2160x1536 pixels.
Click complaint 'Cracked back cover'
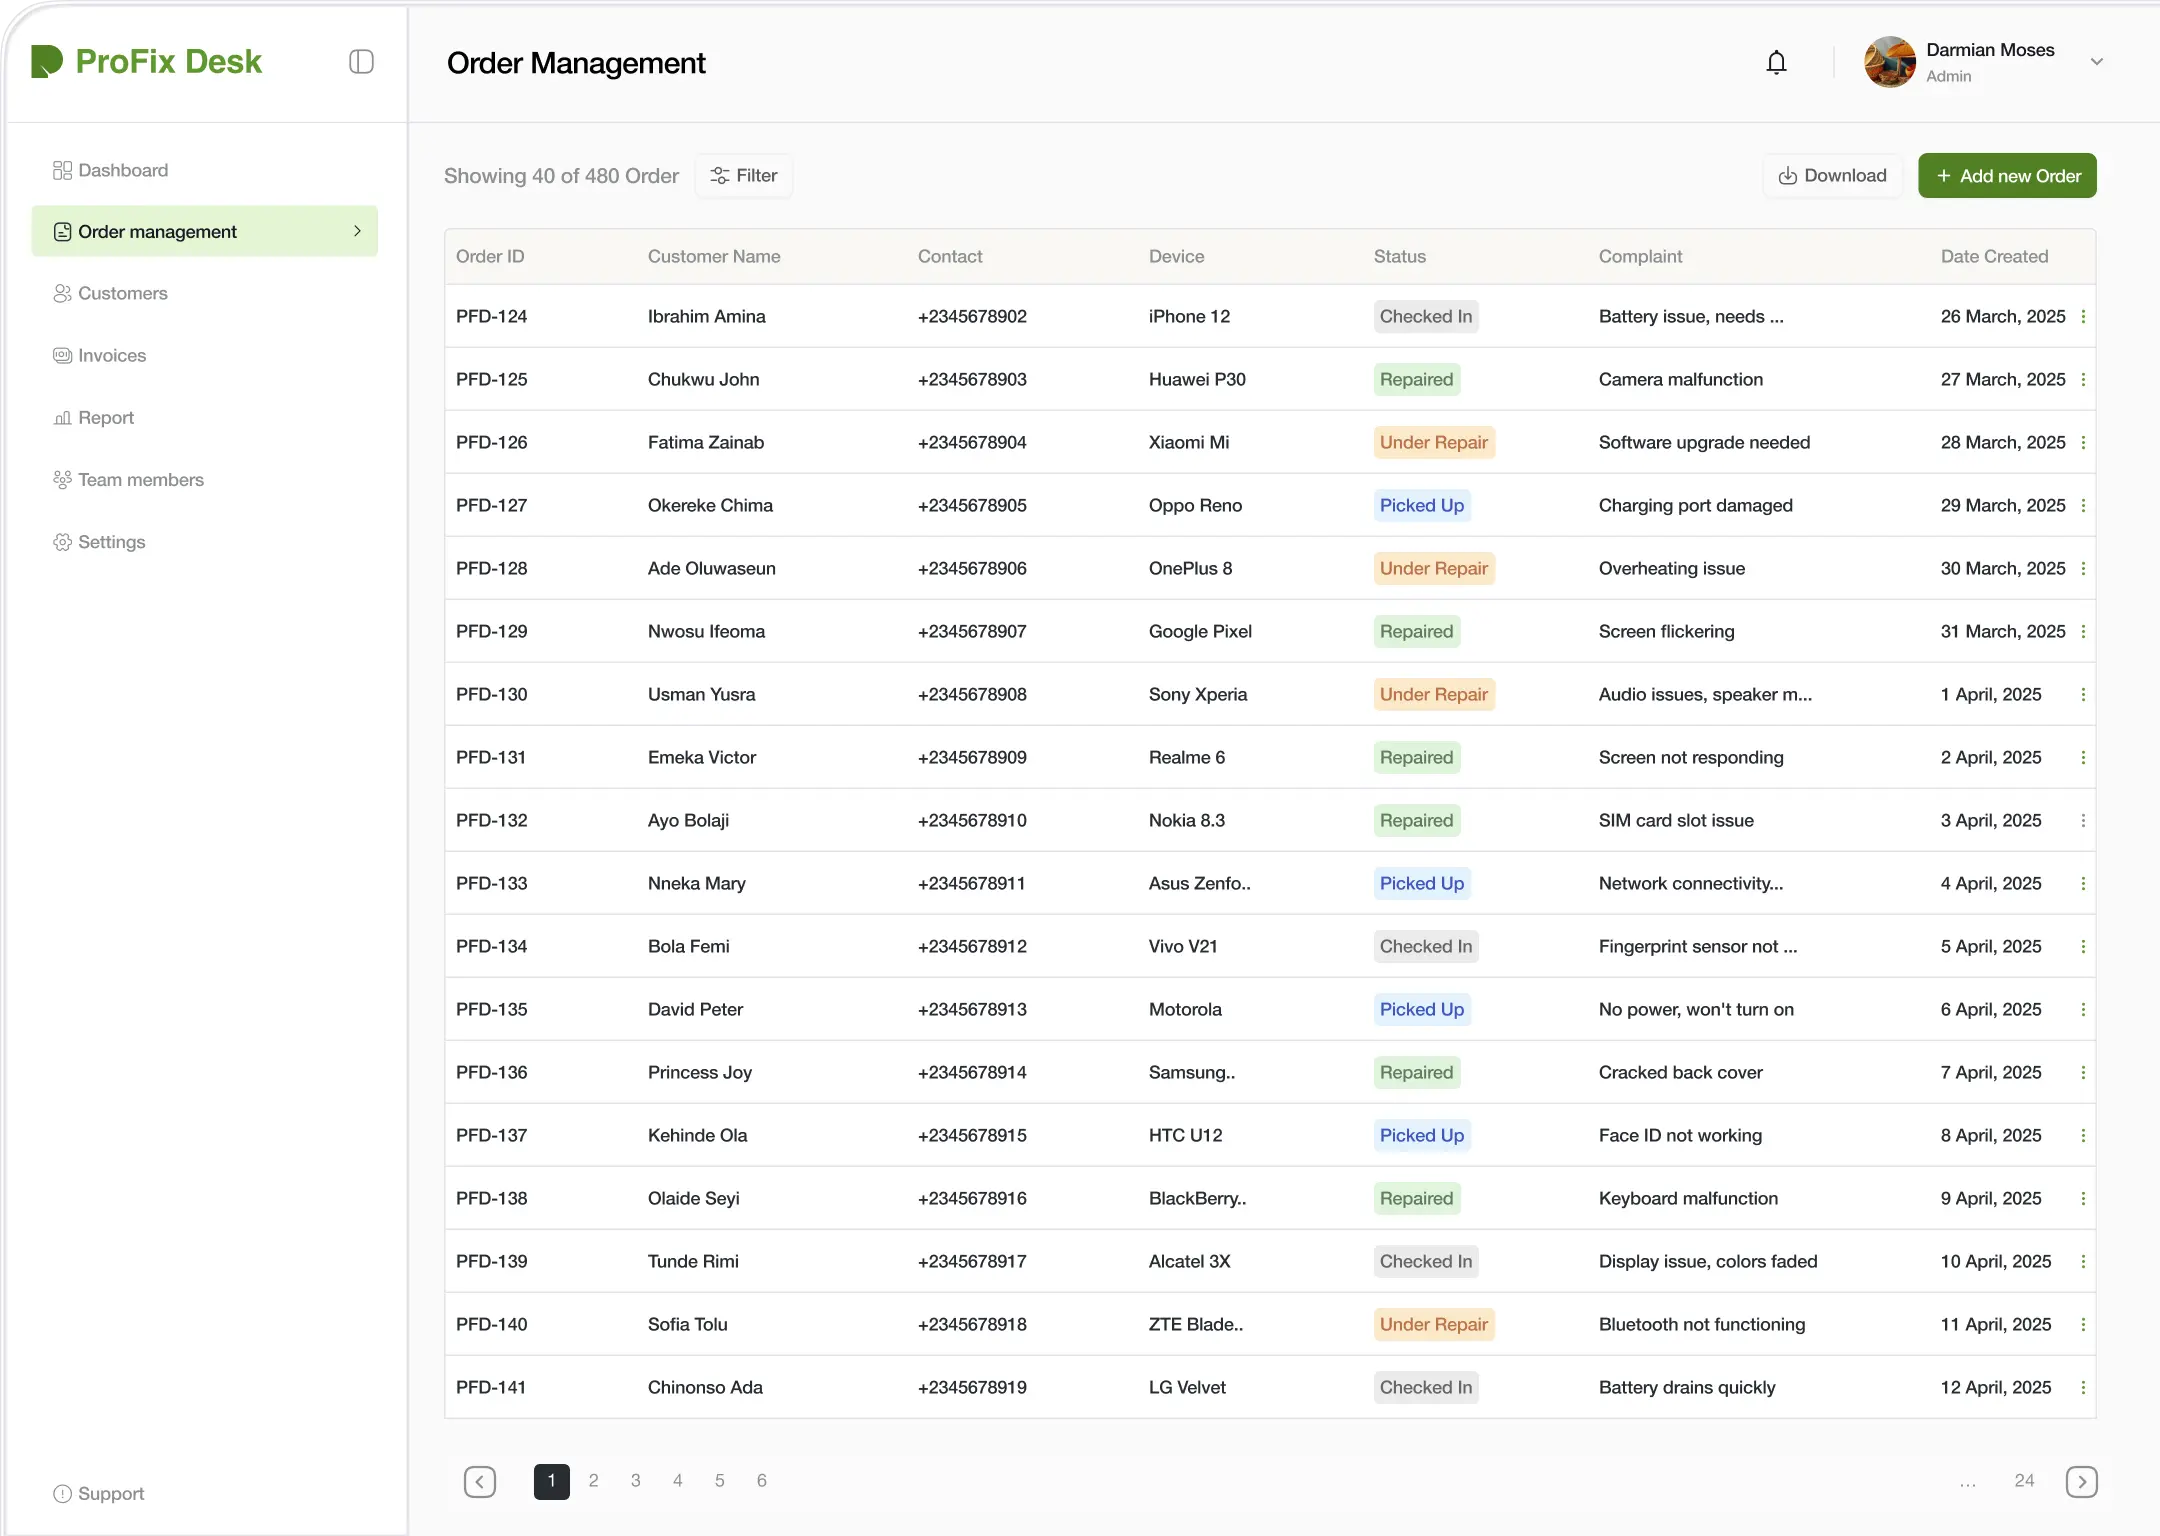(x=1681, y=1072)
